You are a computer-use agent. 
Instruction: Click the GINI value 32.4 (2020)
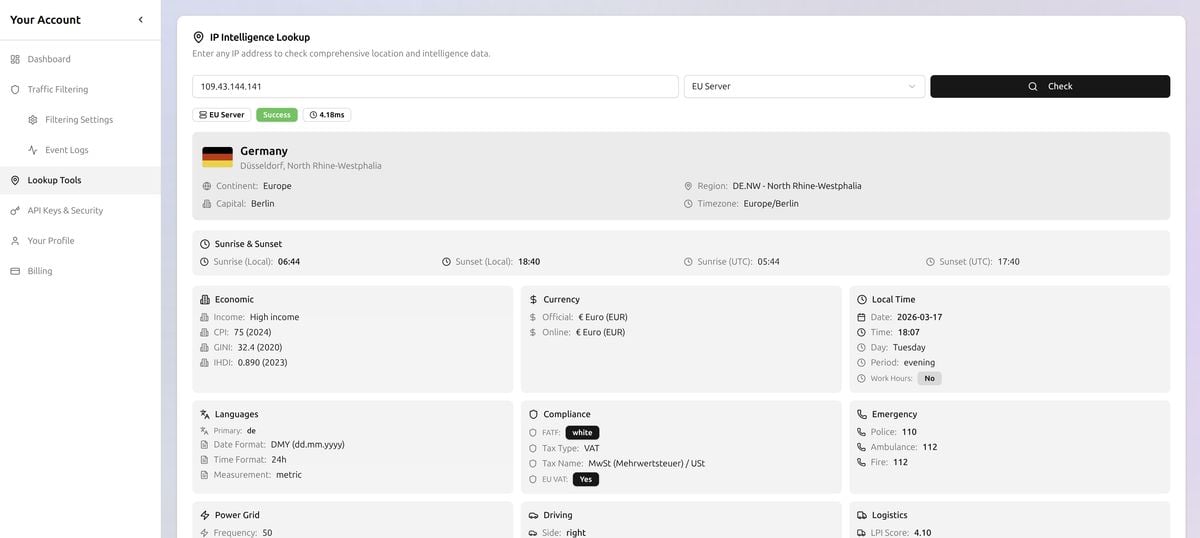[262, 347]
